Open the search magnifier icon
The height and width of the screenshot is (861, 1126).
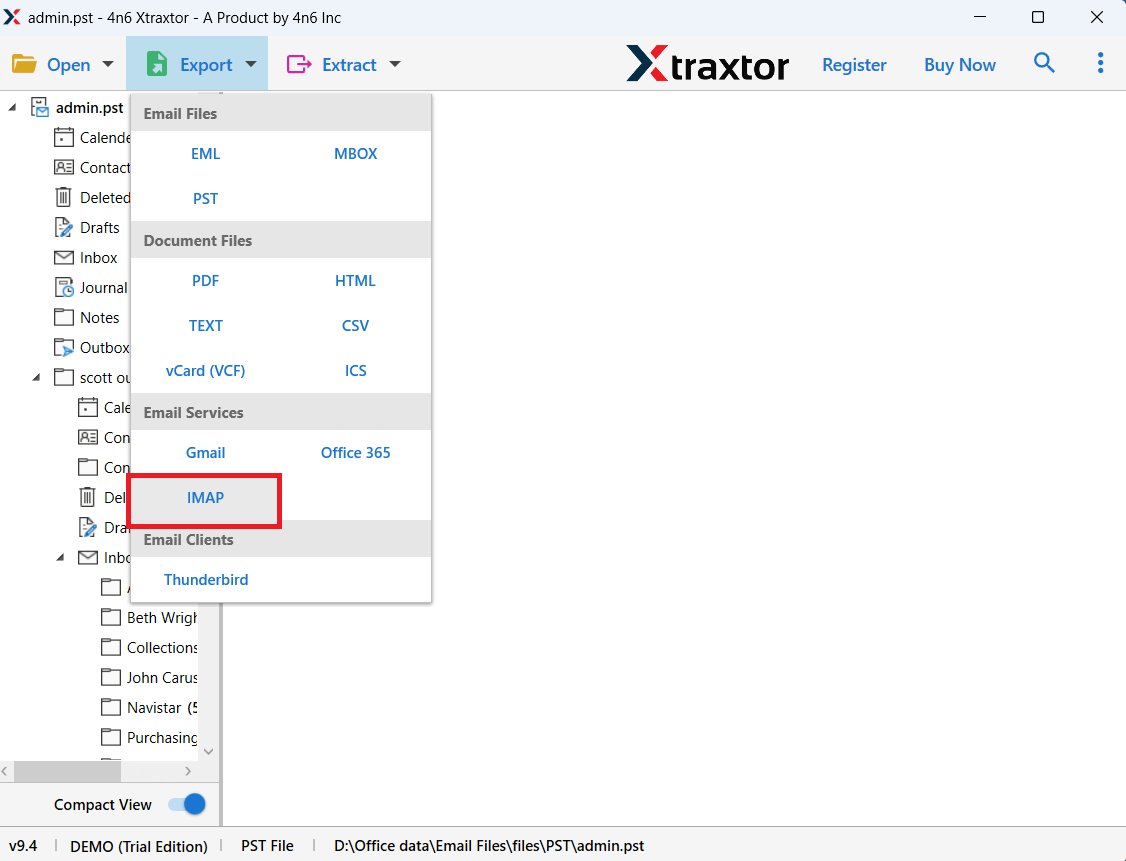click(1044, 63)
